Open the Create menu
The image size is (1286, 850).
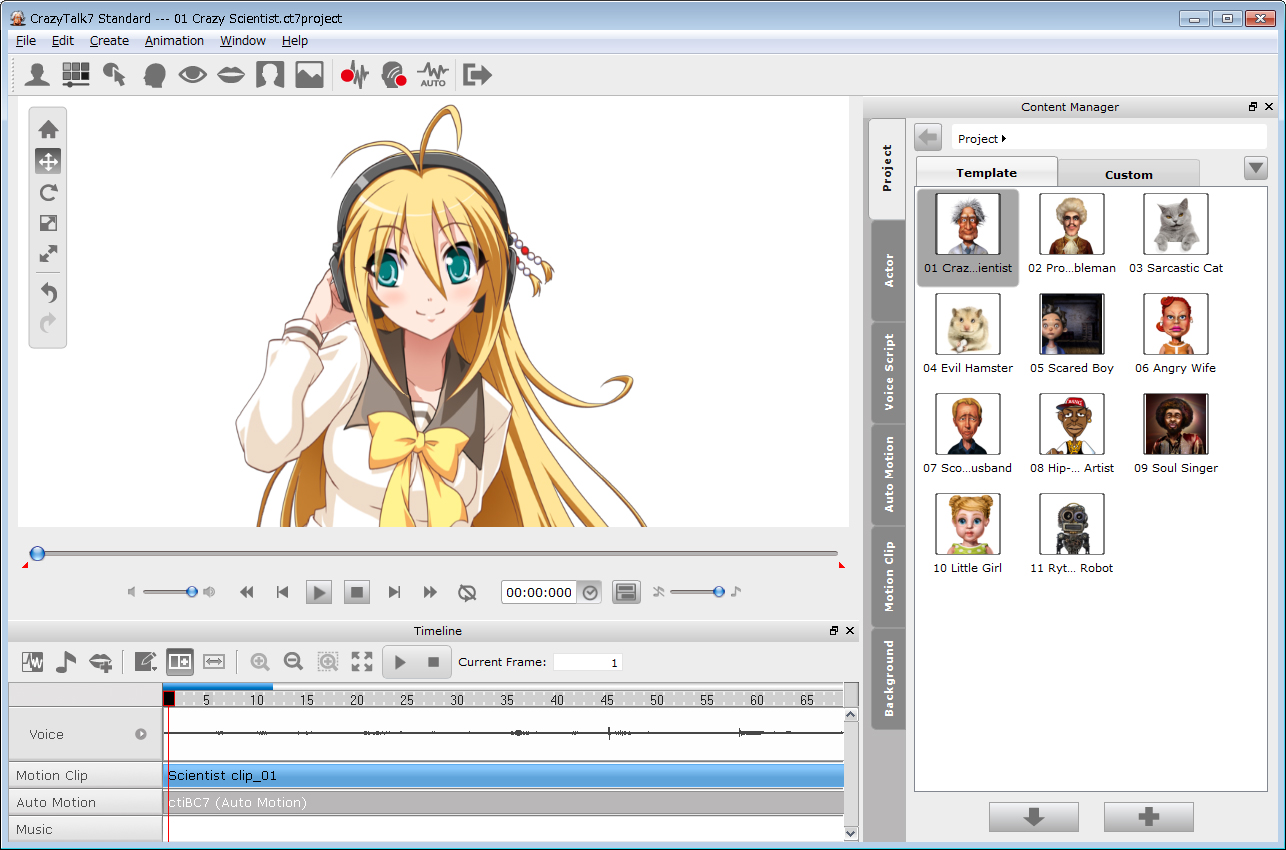pos(109,41)
